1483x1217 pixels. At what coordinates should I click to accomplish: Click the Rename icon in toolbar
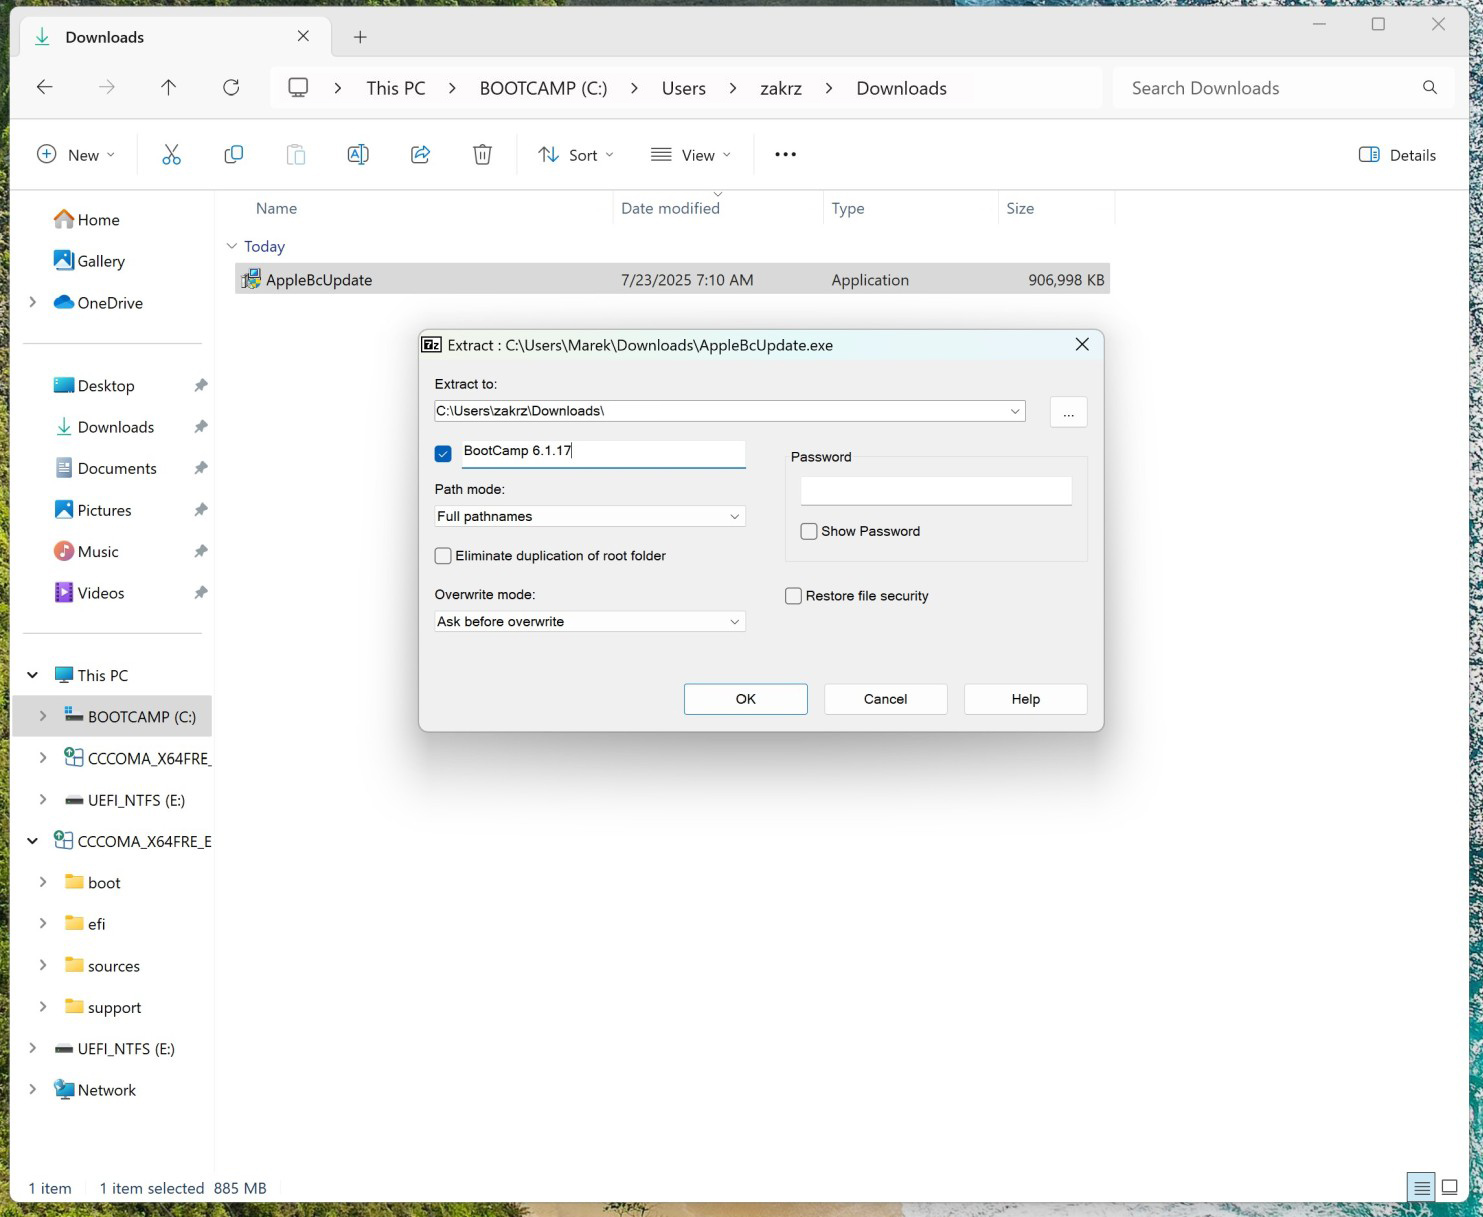[358, 154]
